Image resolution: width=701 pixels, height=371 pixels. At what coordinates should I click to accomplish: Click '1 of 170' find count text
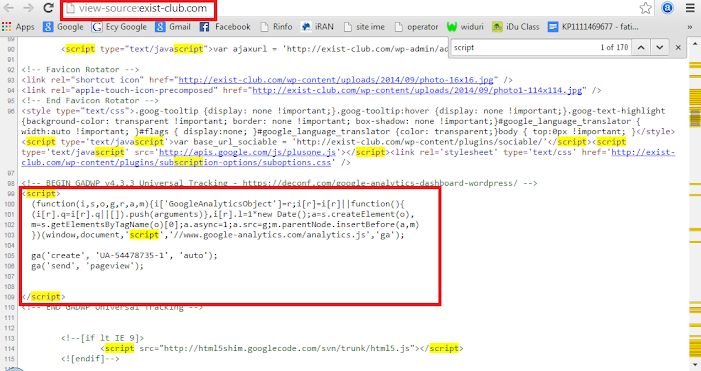[x=614, y=47]
